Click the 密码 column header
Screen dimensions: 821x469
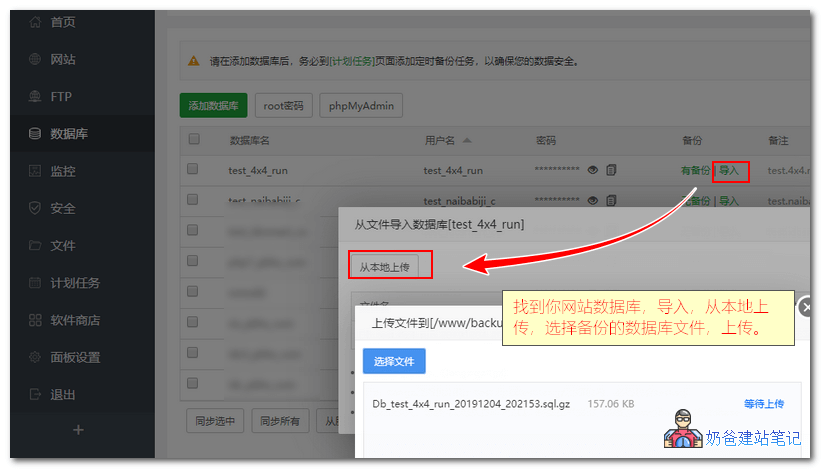pos(546,140)
